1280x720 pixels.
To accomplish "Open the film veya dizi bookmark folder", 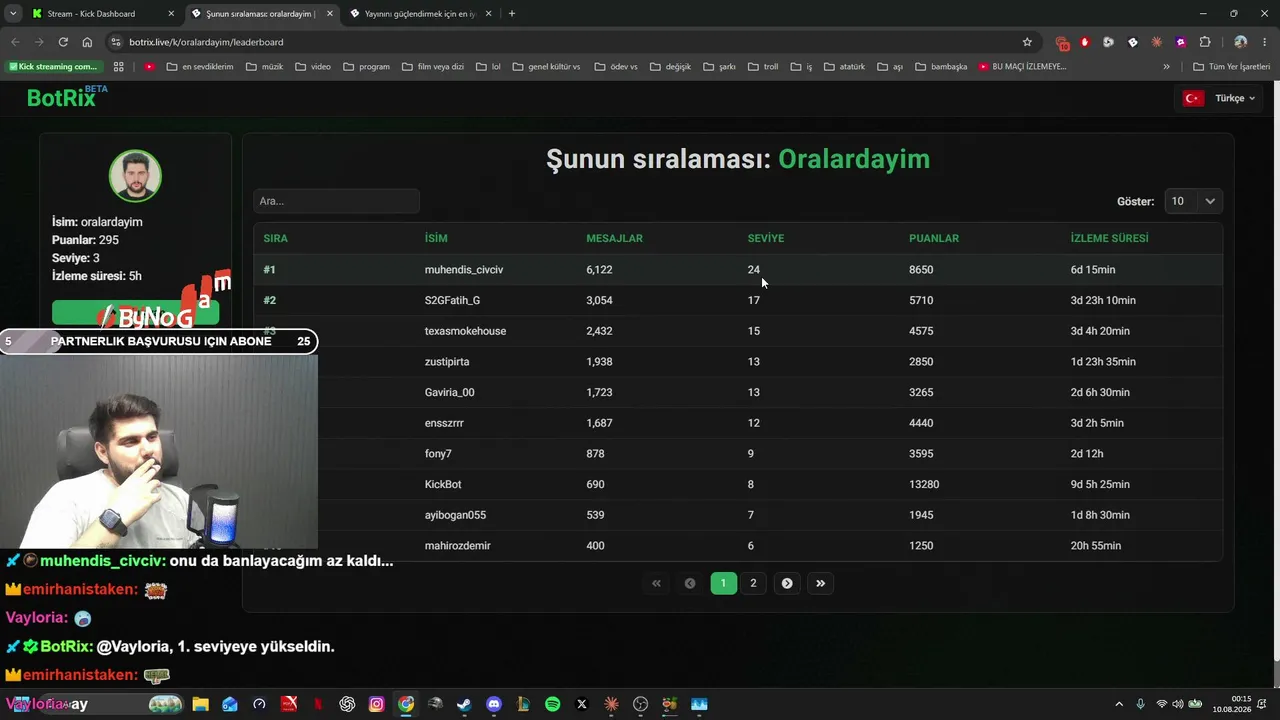I will (x=433, y=67).
